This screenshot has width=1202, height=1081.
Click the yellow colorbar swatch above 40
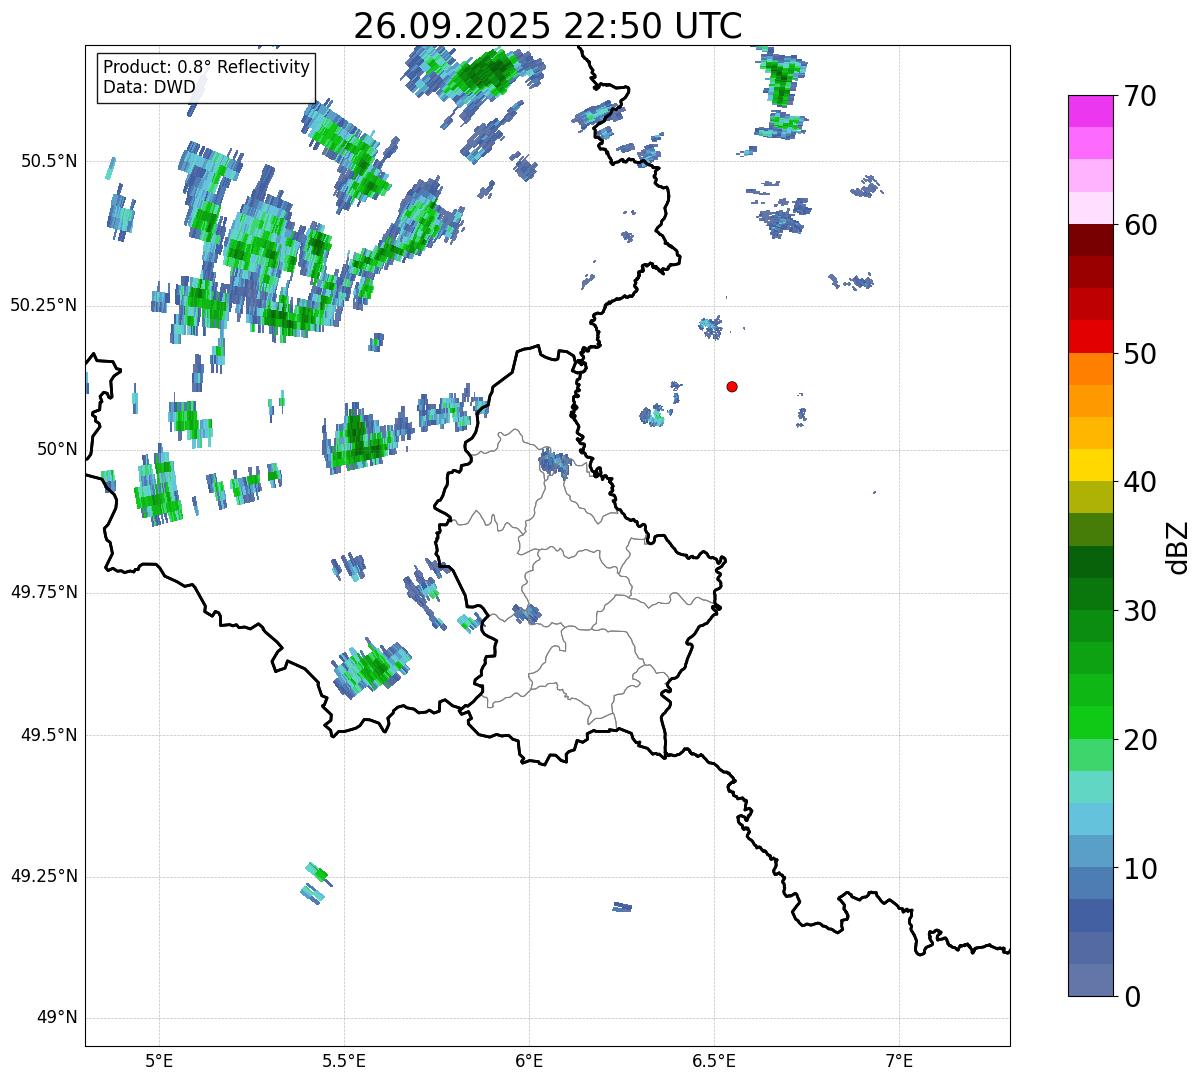[1090, 465]
